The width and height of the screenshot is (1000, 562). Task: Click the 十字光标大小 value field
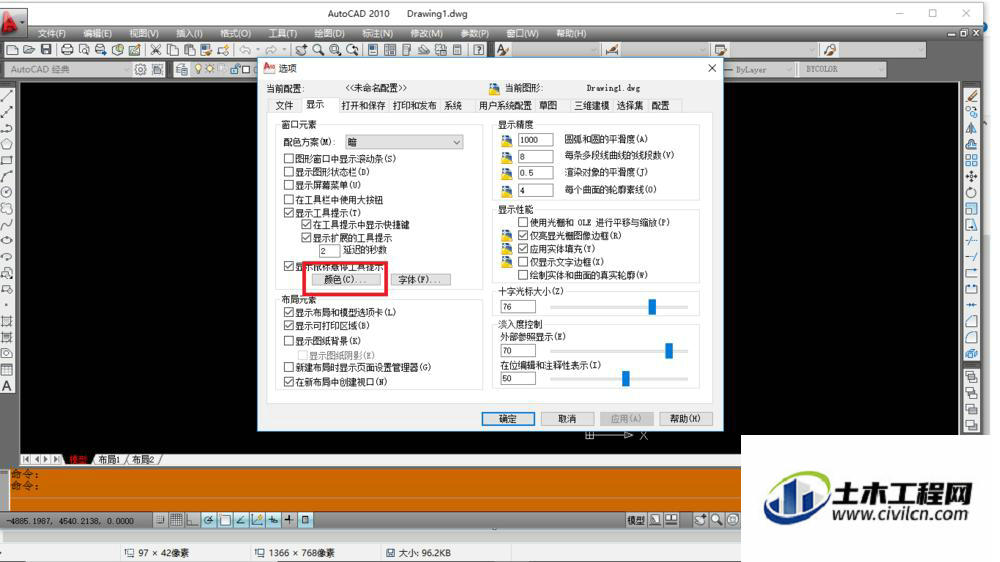click(x=518, y=307)
